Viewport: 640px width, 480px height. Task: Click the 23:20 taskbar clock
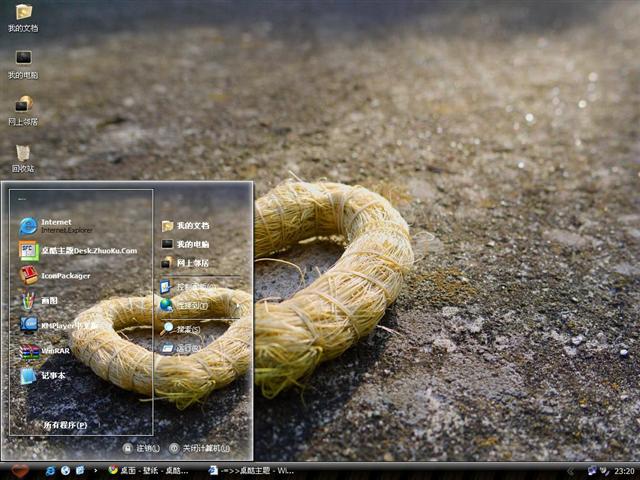pos(624,471)
